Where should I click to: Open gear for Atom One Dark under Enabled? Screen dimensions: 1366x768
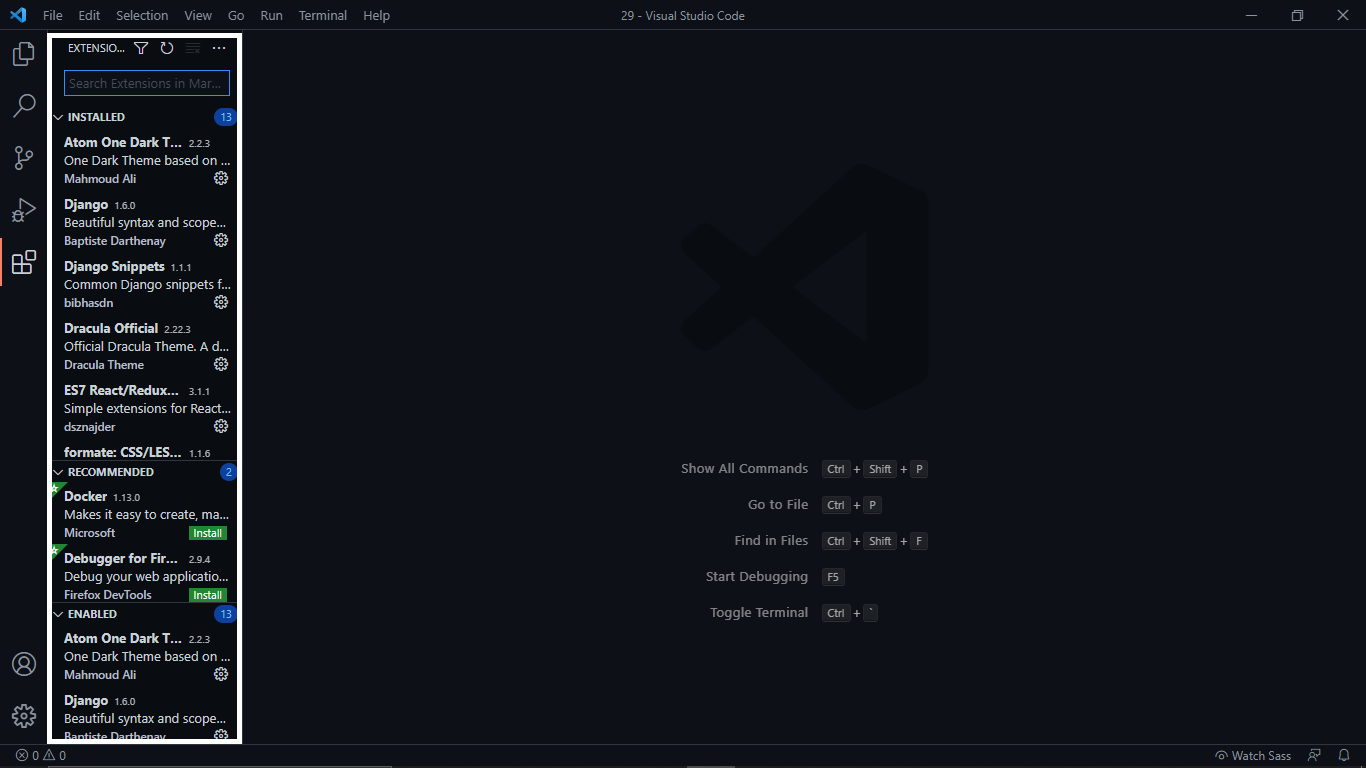(221, 674)
